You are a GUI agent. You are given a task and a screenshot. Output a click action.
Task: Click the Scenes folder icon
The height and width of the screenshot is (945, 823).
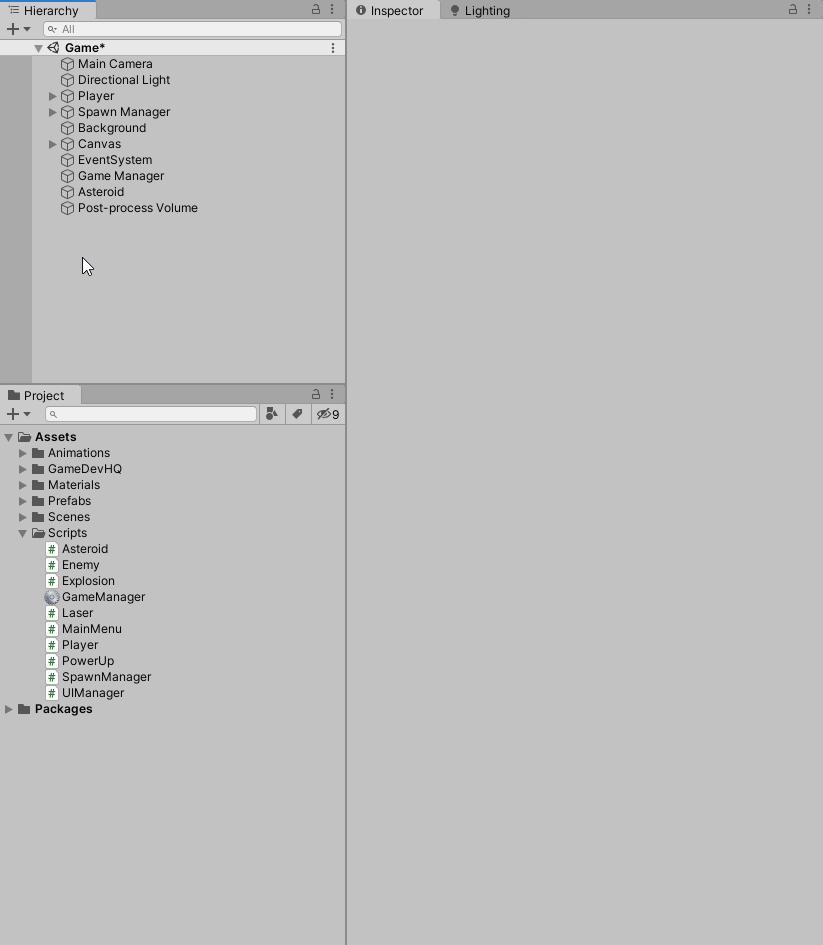(38, 517)
